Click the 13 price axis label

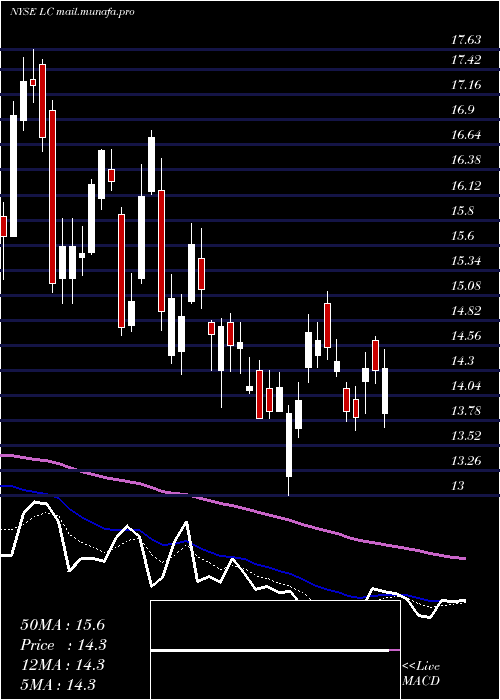(458, 485)
